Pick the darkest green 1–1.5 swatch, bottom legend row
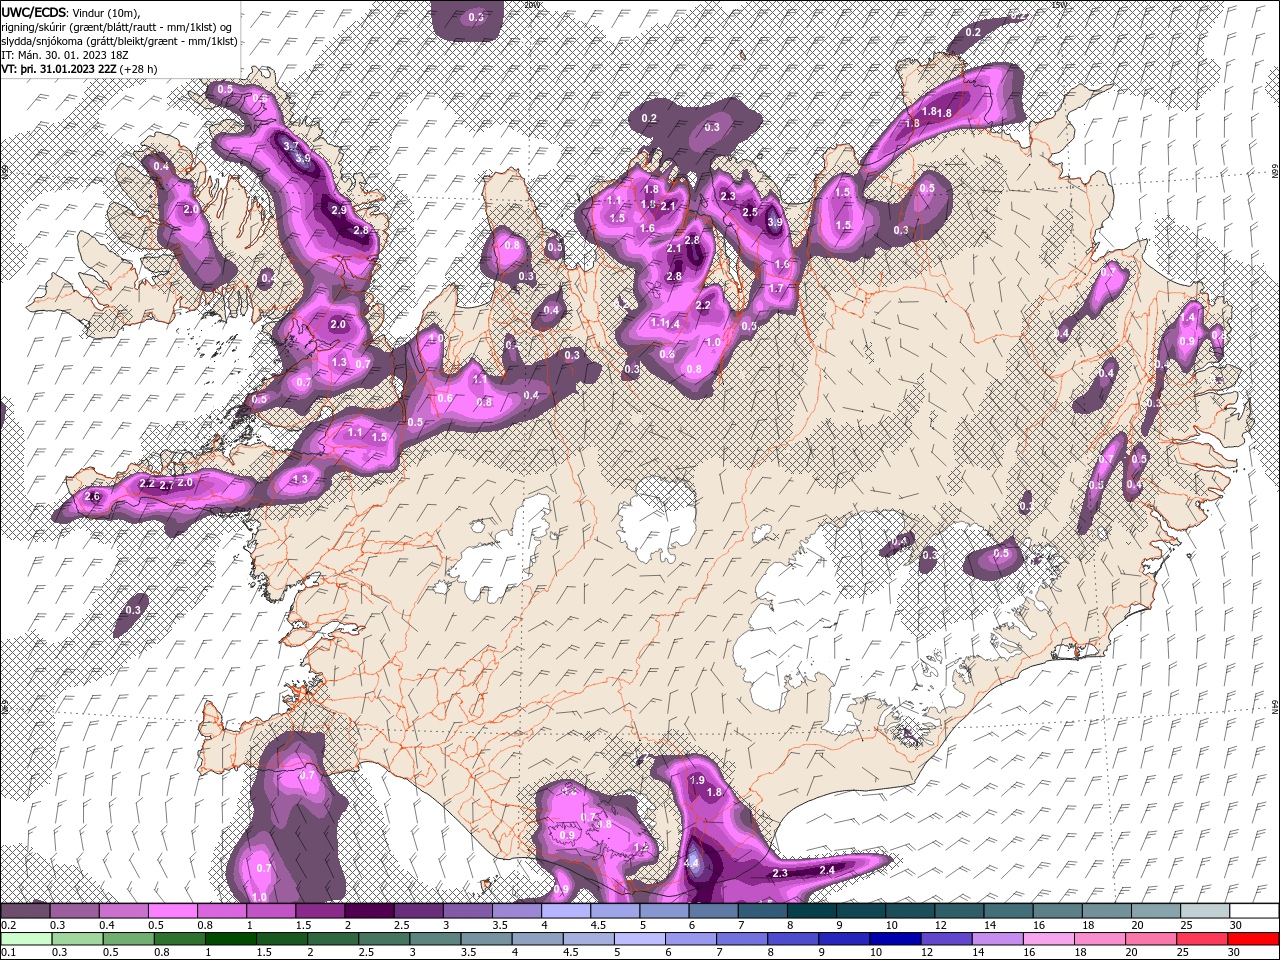This screenshot has width=1280, height=960. click(x=230, y=939)
